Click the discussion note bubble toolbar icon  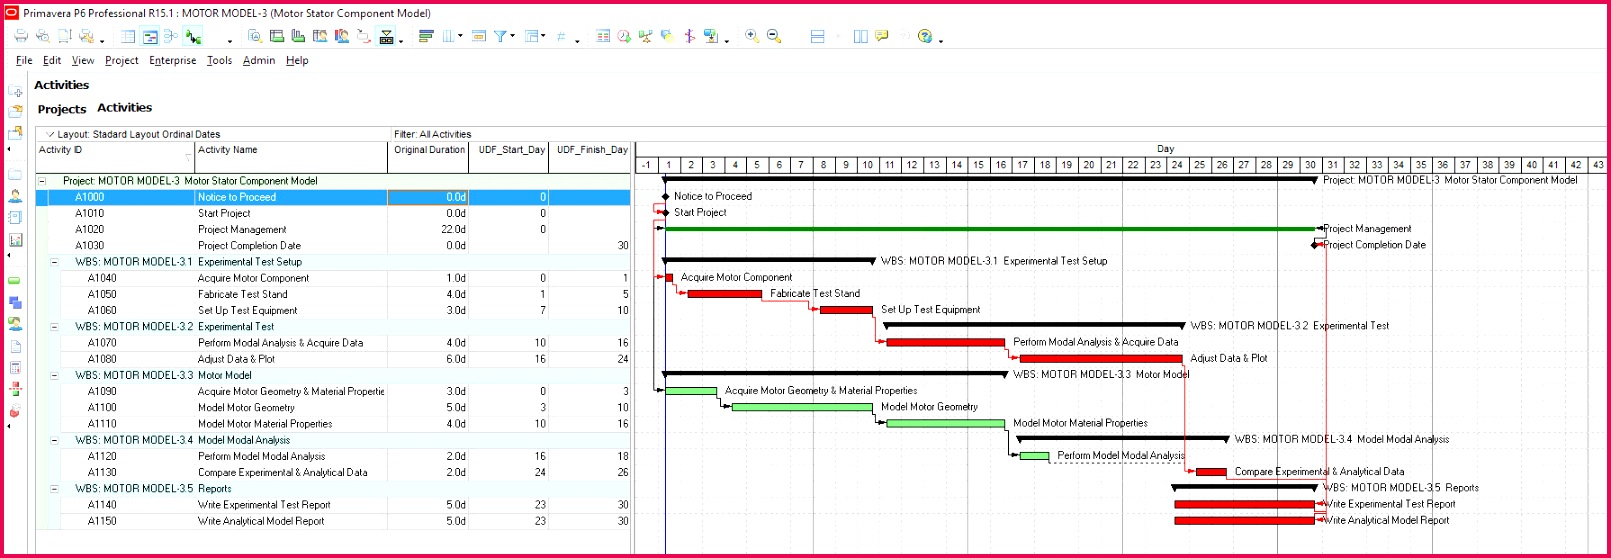click(x=882, y=36)
